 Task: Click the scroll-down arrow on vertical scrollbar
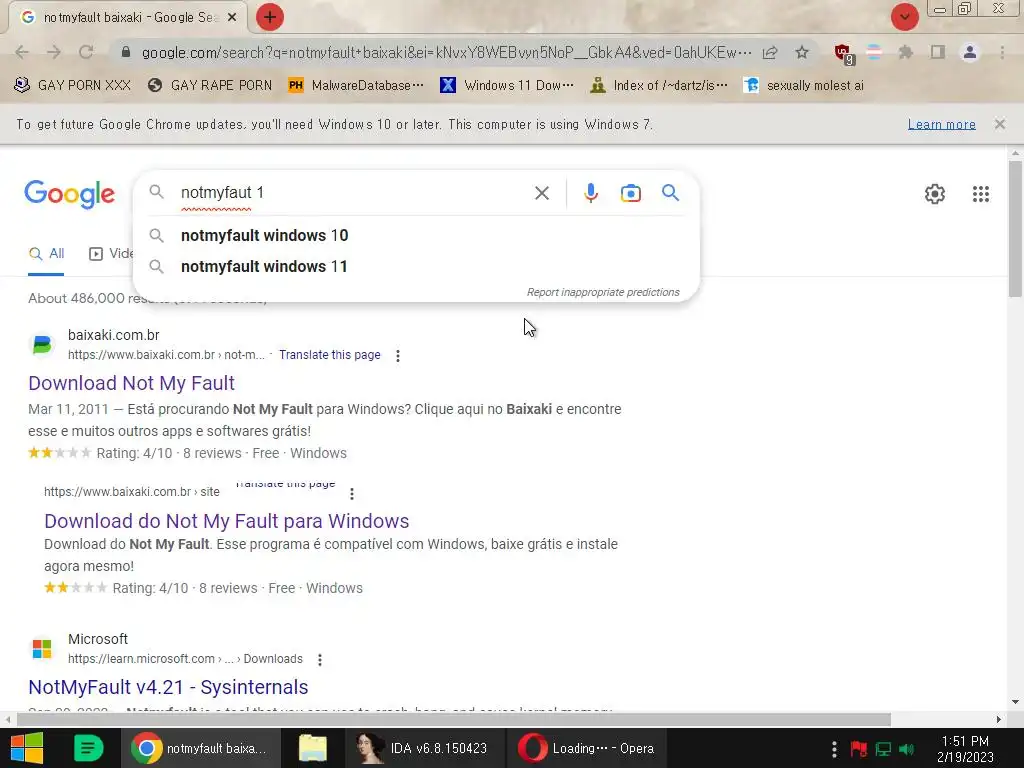[x=1015, y=702]
